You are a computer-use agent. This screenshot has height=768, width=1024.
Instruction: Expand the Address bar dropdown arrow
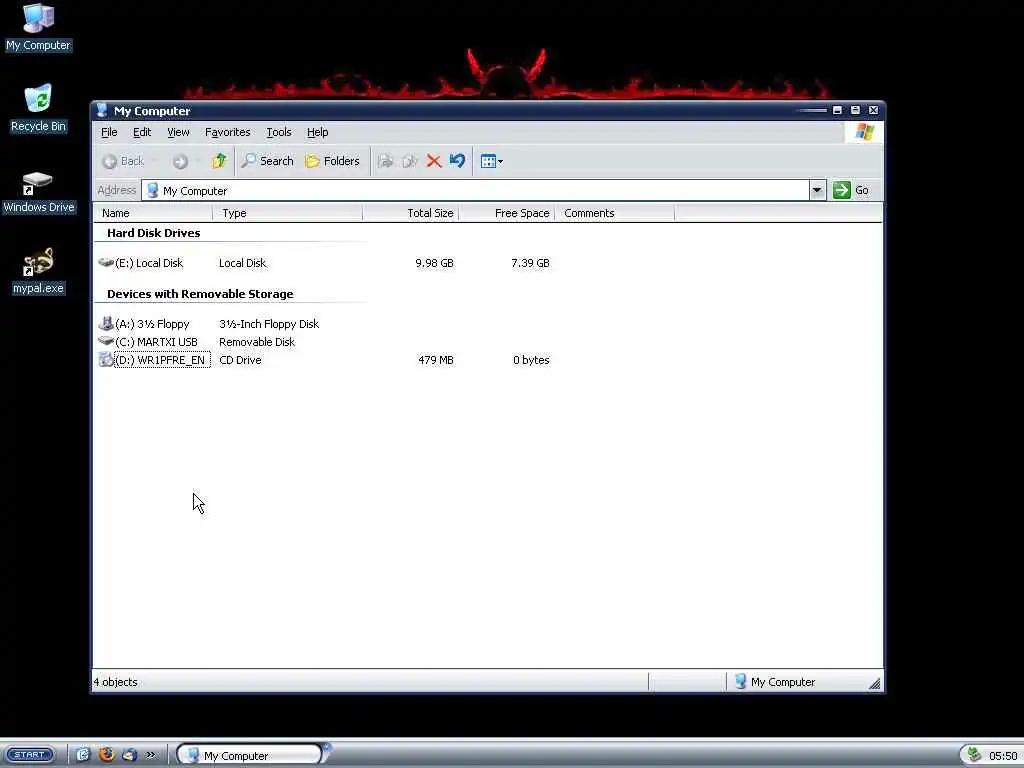[x=817, y=191]
